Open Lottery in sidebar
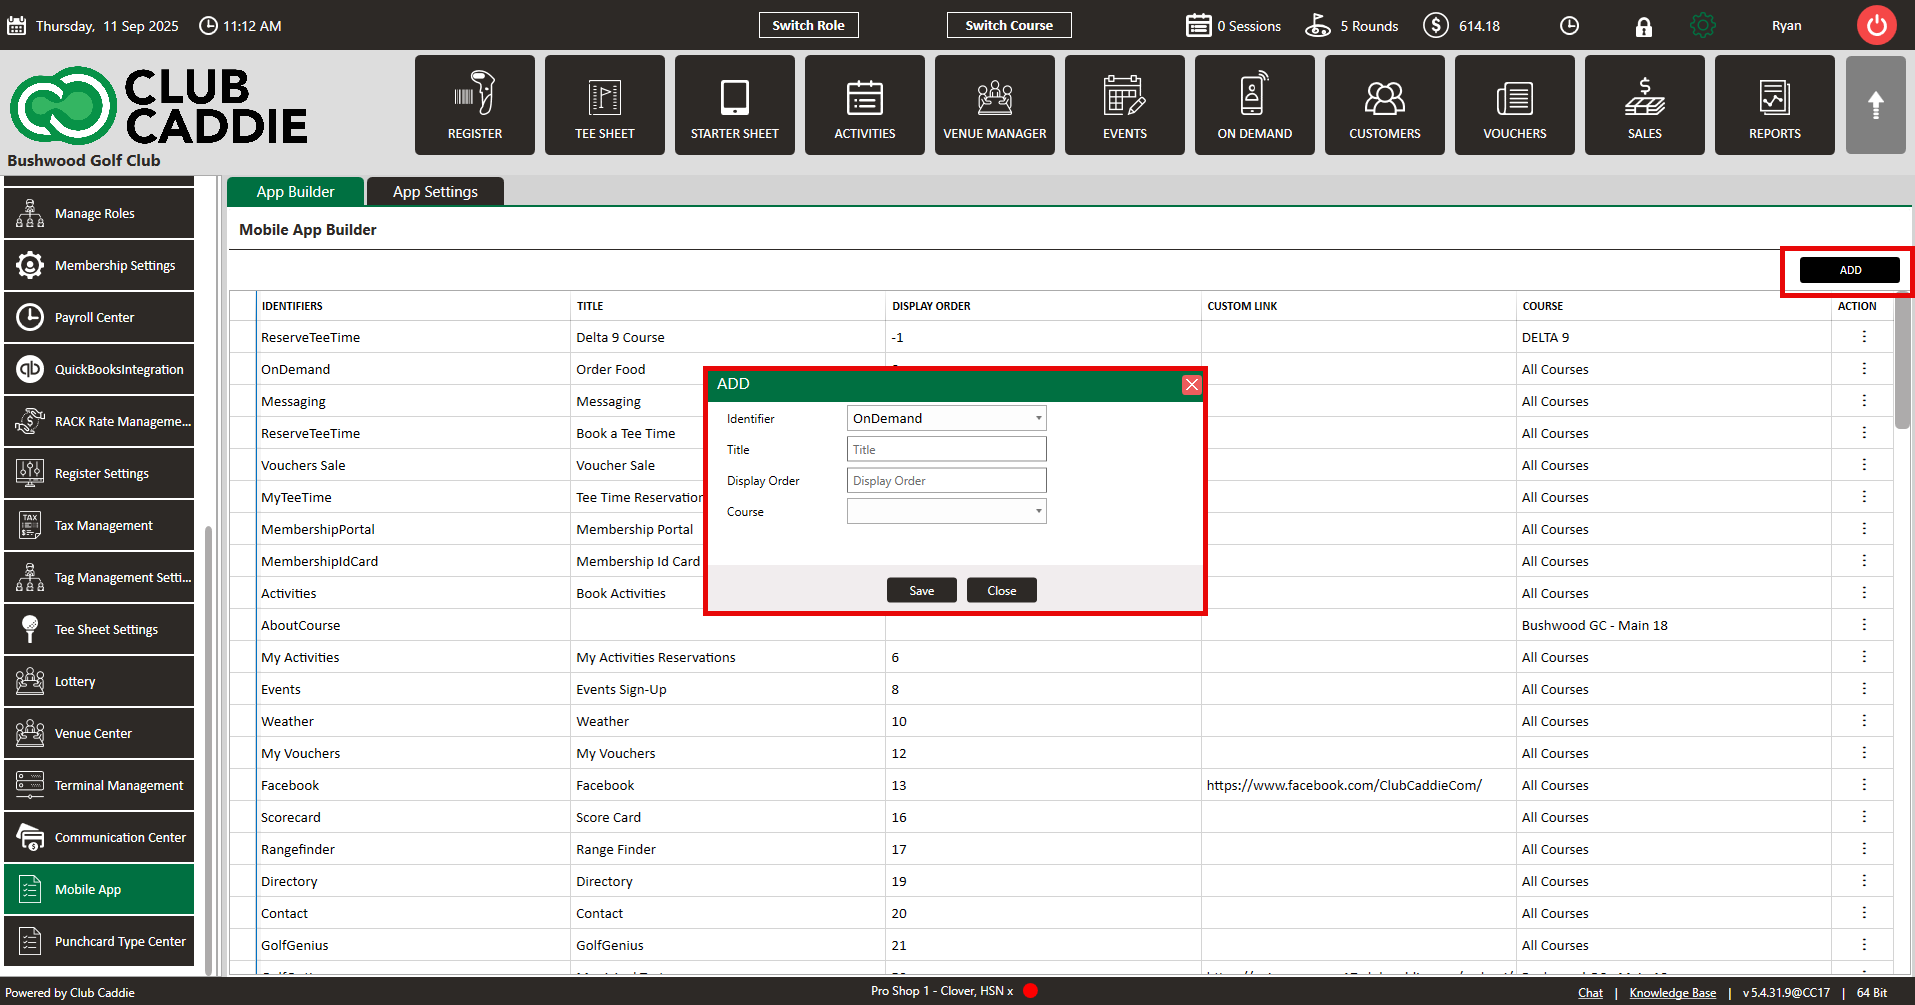Image resolution: width=1915 pixels, height=1005 pixels. [x=99, y=681]
